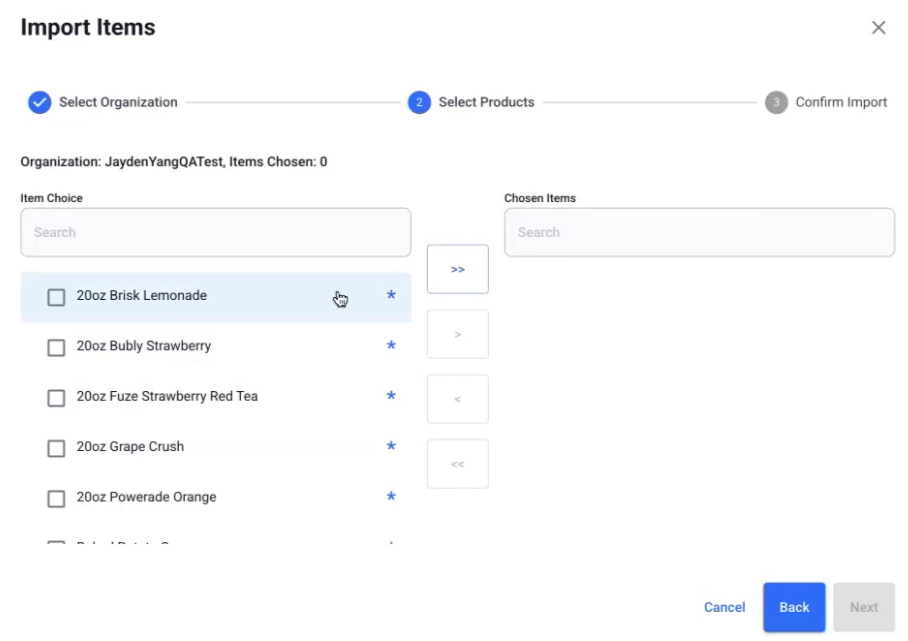908x641 pixels.
Task: Click the move all right (>>) button
Action: 457,269
